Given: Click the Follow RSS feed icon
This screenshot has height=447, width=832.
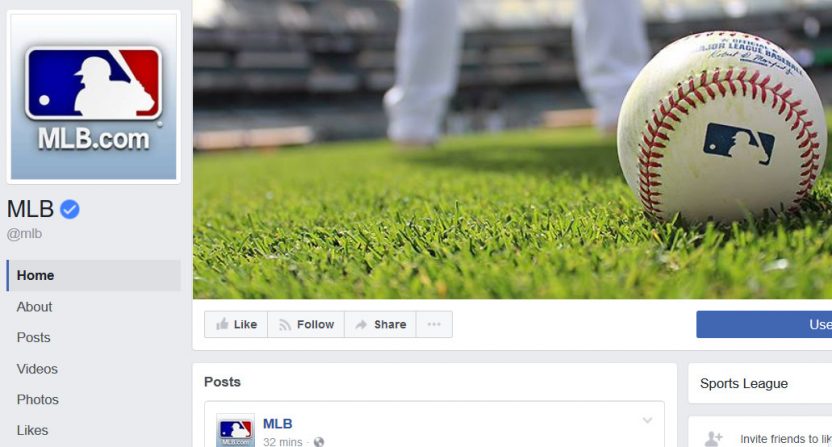Looking at the screenshot, I should tap(284, 324).
